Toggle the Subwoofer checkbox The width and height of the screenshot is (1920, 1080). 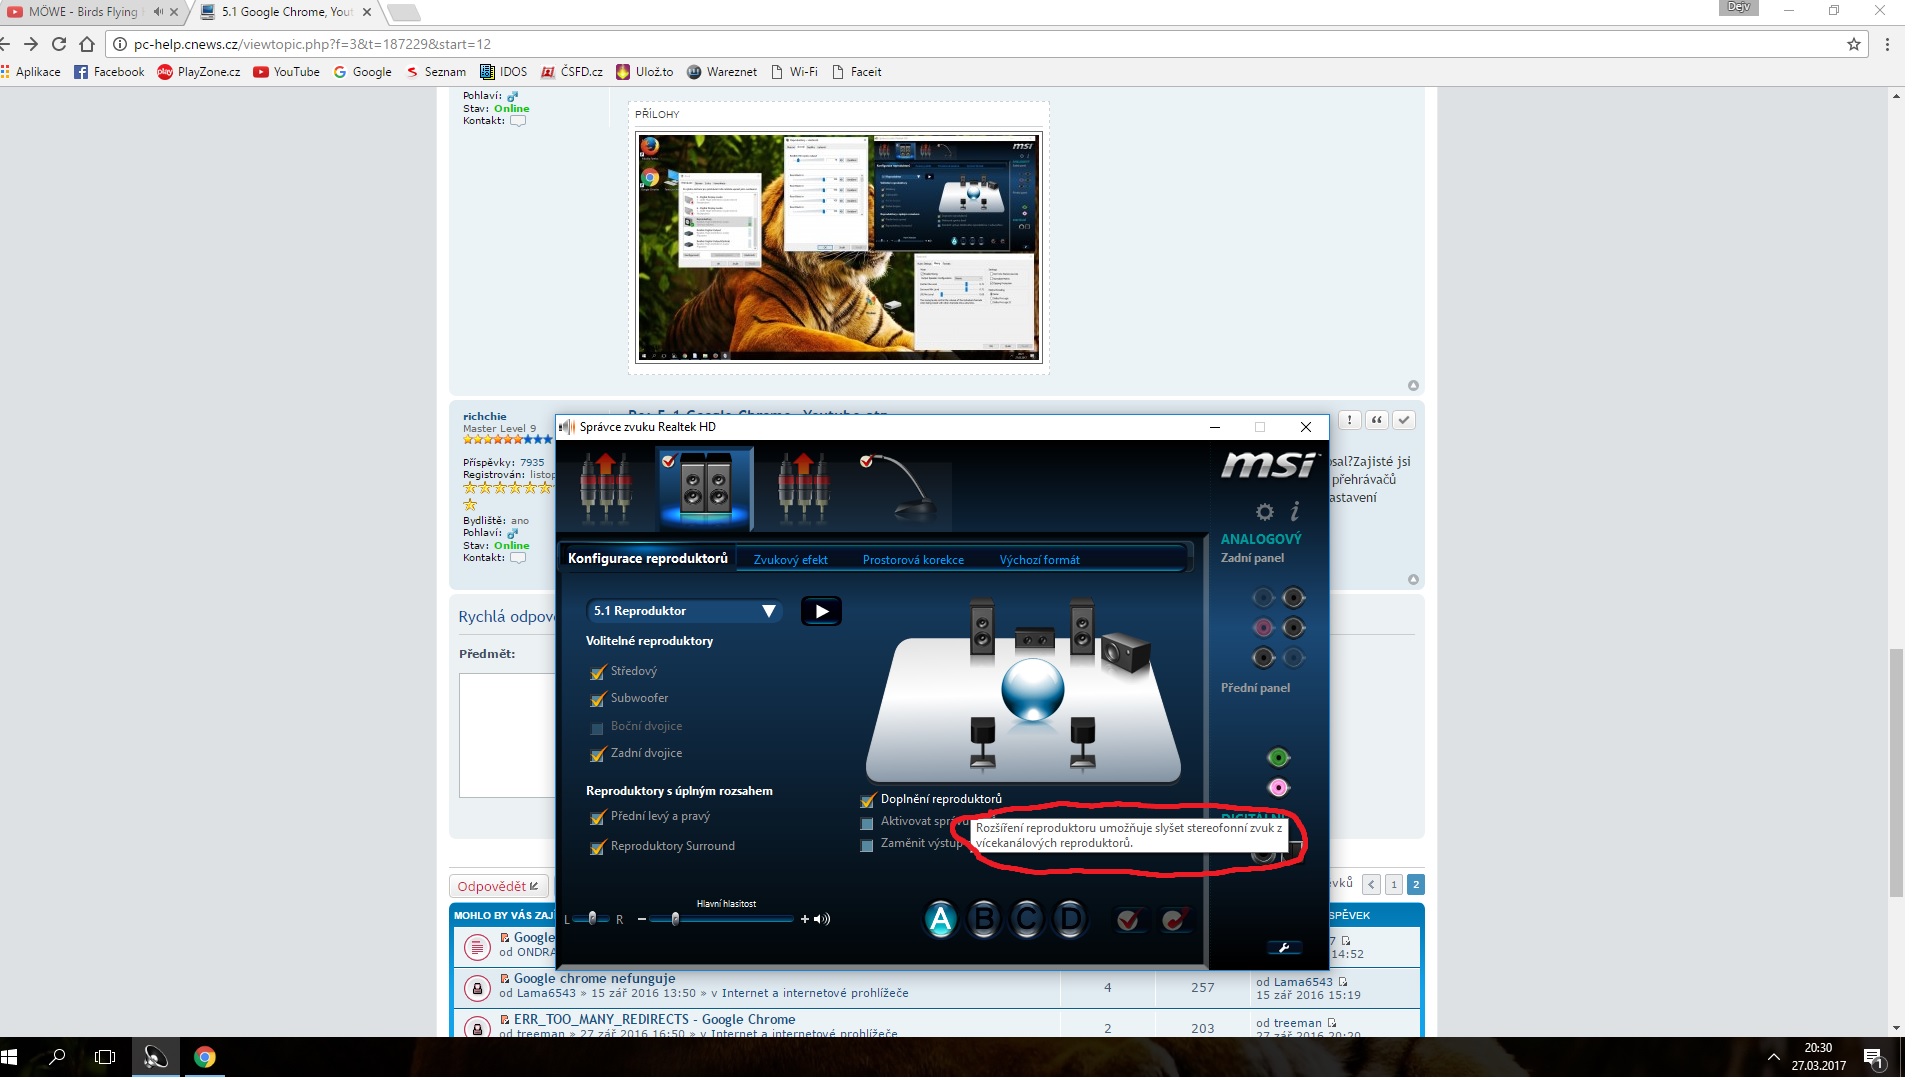pyautogui.click(x=598, y=699)
